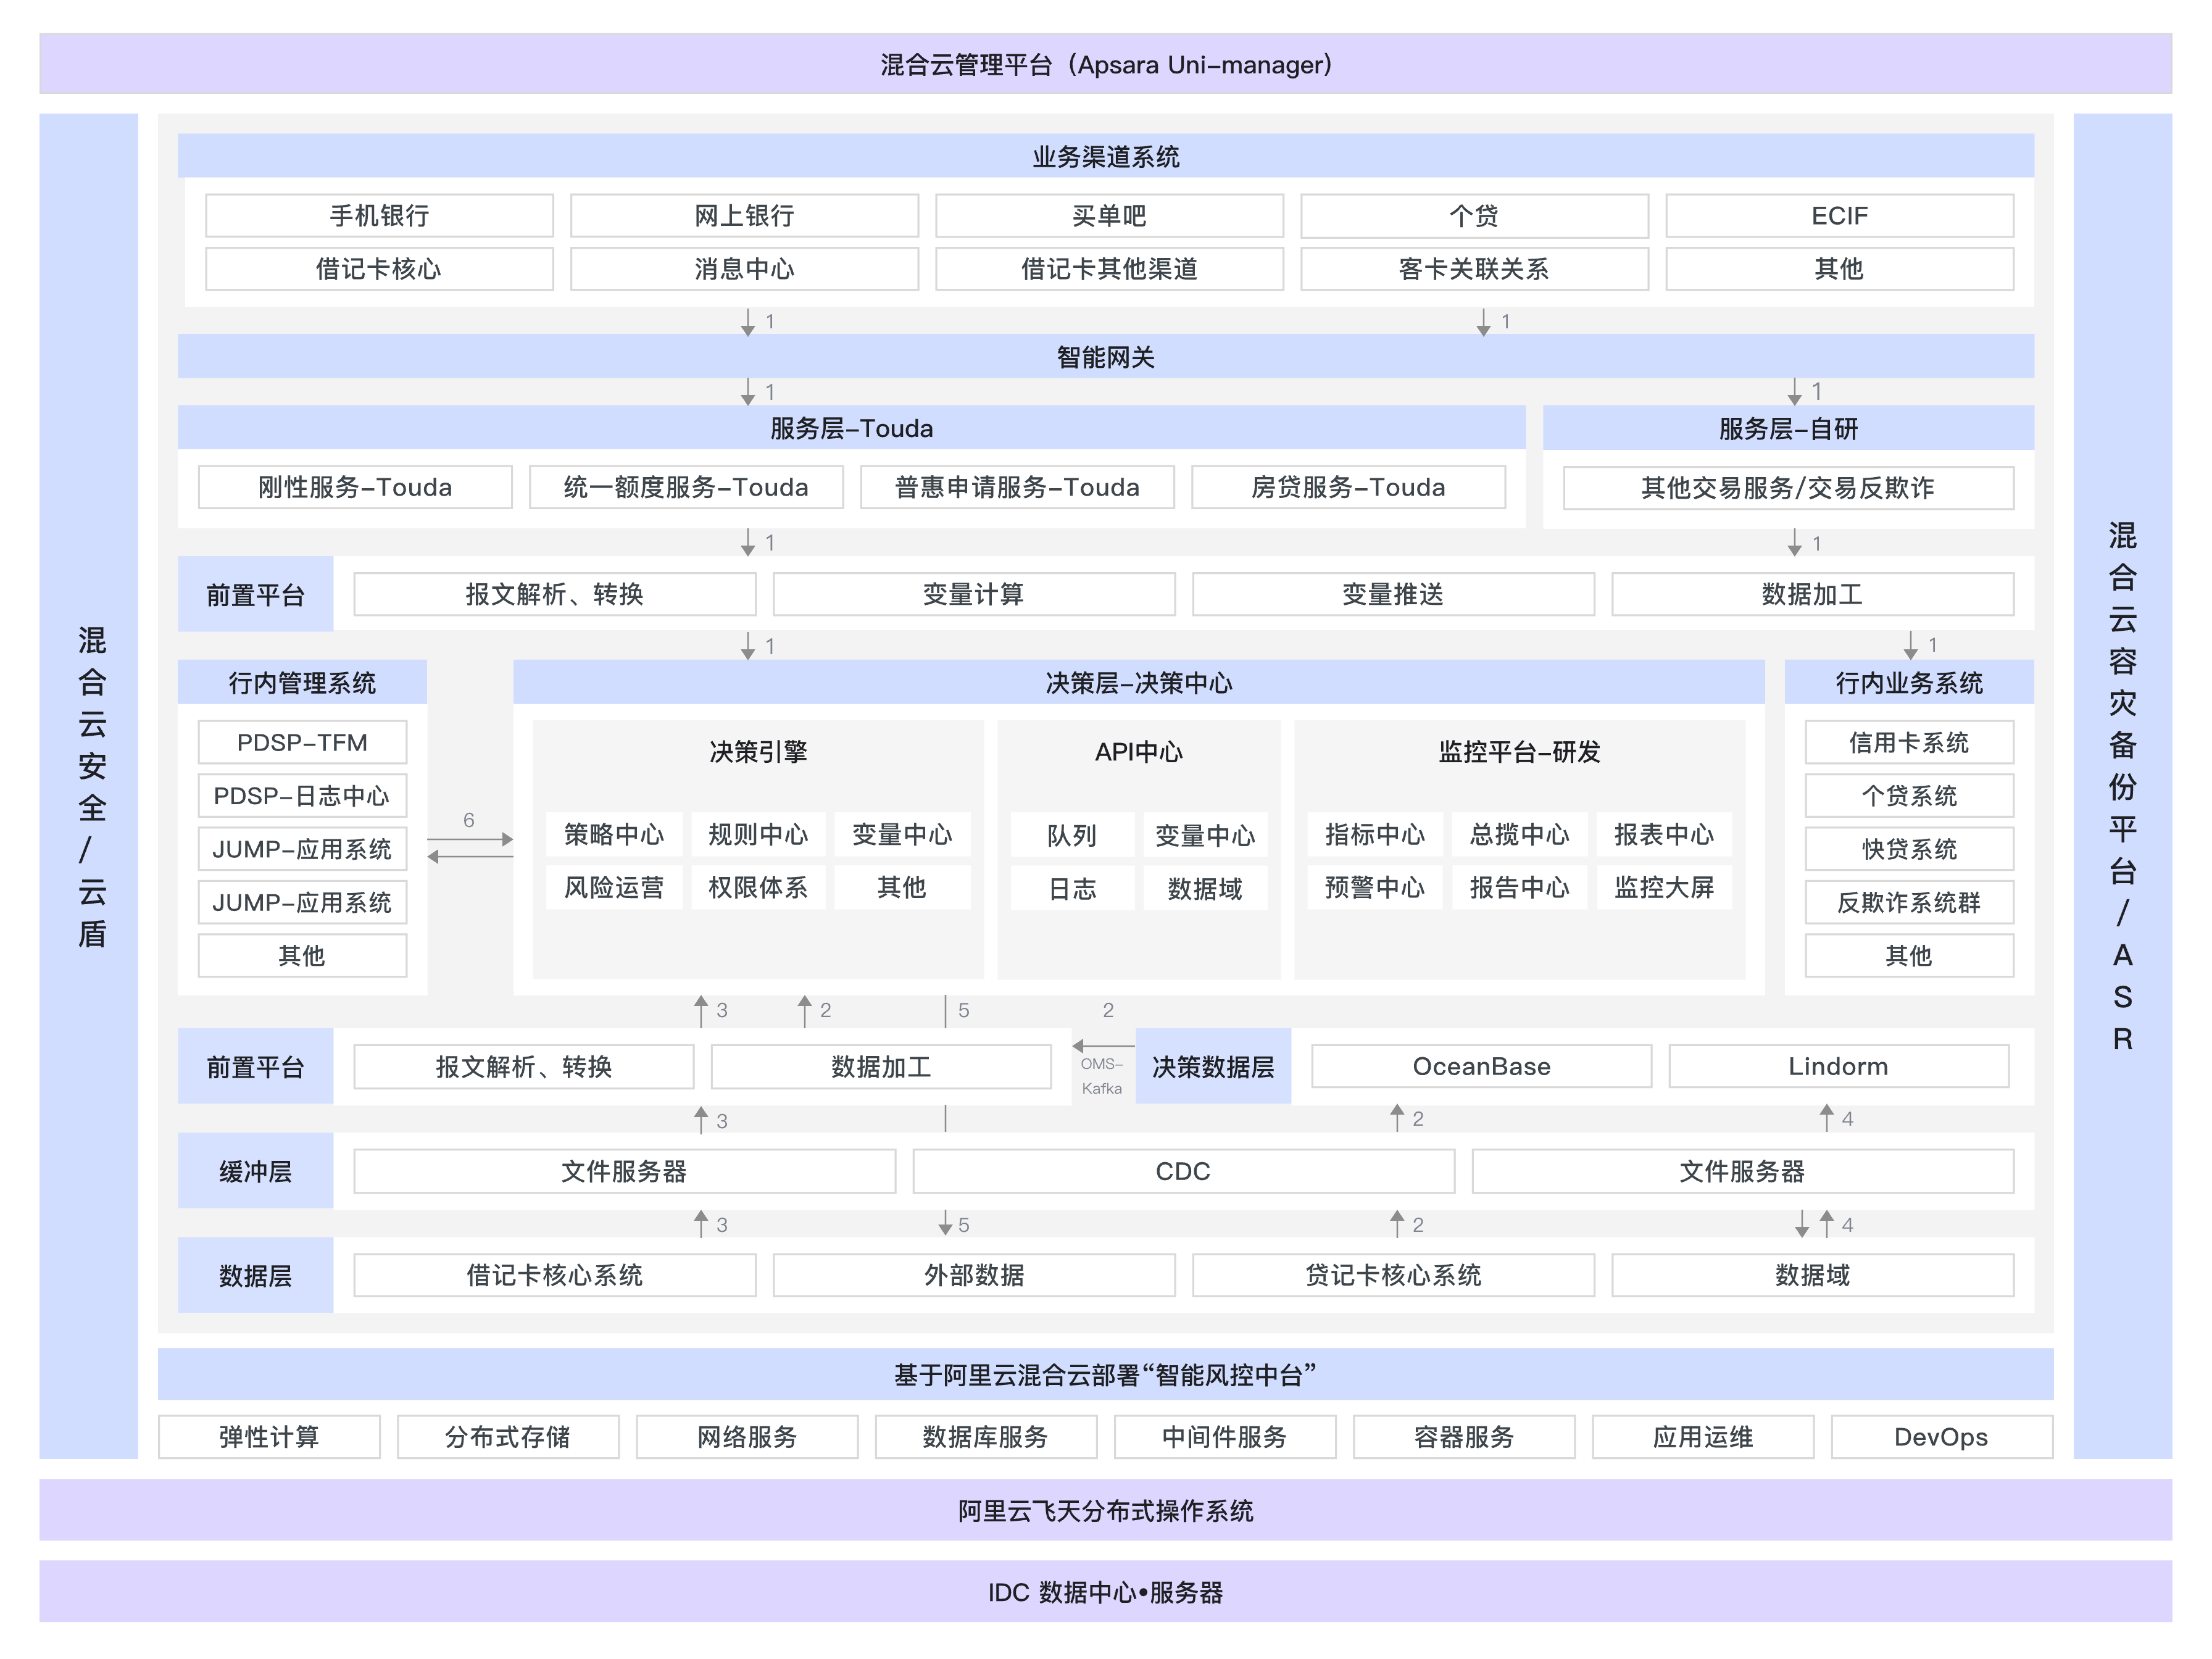Click the DevOps service box
Viewport: 2212px width, 1659px height.
(1940, 1437)
